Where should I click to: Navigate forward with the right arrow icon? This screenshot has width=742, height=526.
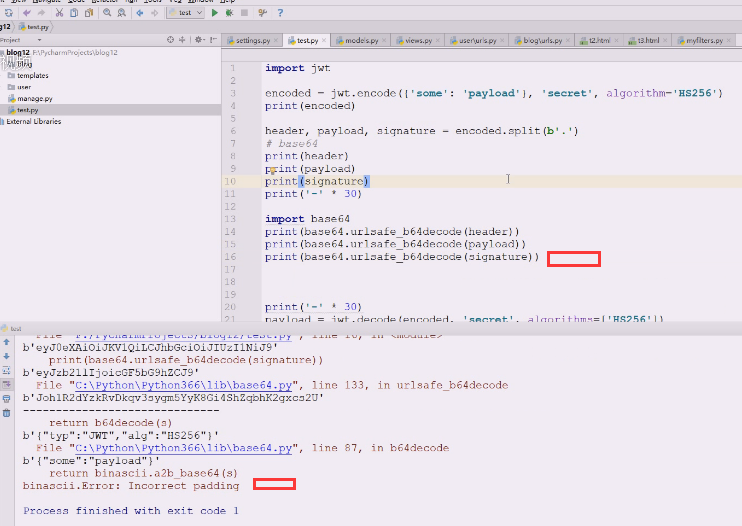[x=154, y=13]
